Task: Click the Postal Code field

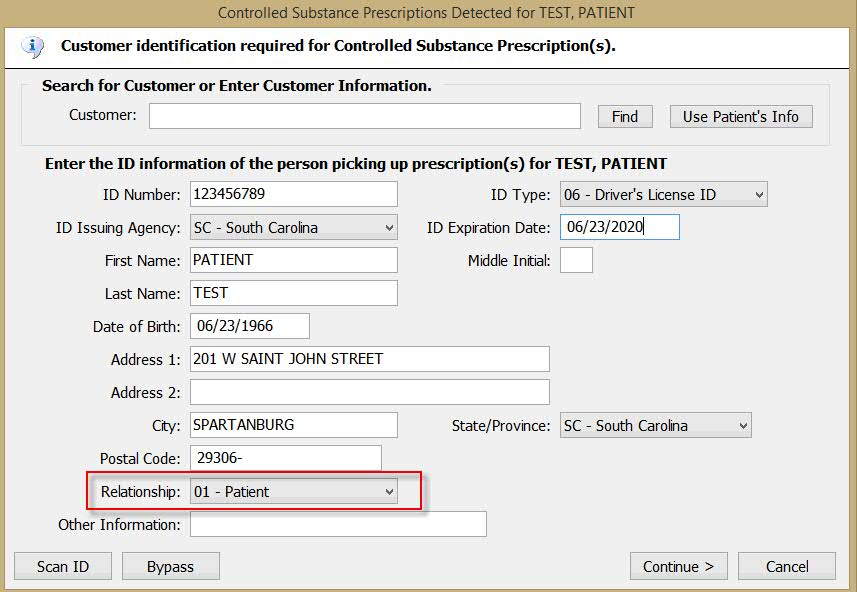Action: click(x=285, y=458)
